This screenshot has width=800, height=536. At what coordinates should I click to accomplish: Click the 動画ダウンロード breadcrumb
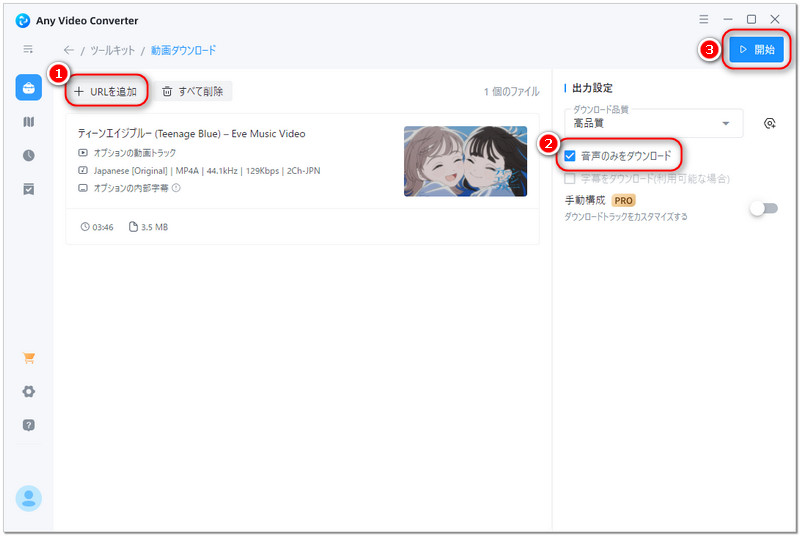[x=183, y=50]
